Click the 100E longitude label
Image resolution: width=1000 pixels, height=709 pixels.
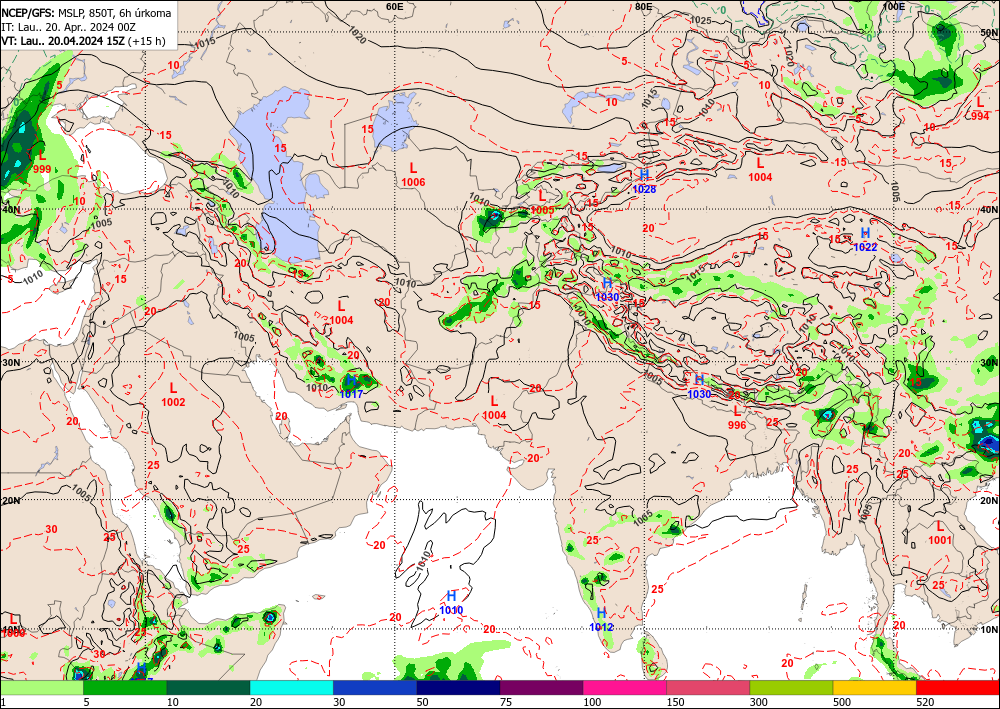[x=894, y=6]
